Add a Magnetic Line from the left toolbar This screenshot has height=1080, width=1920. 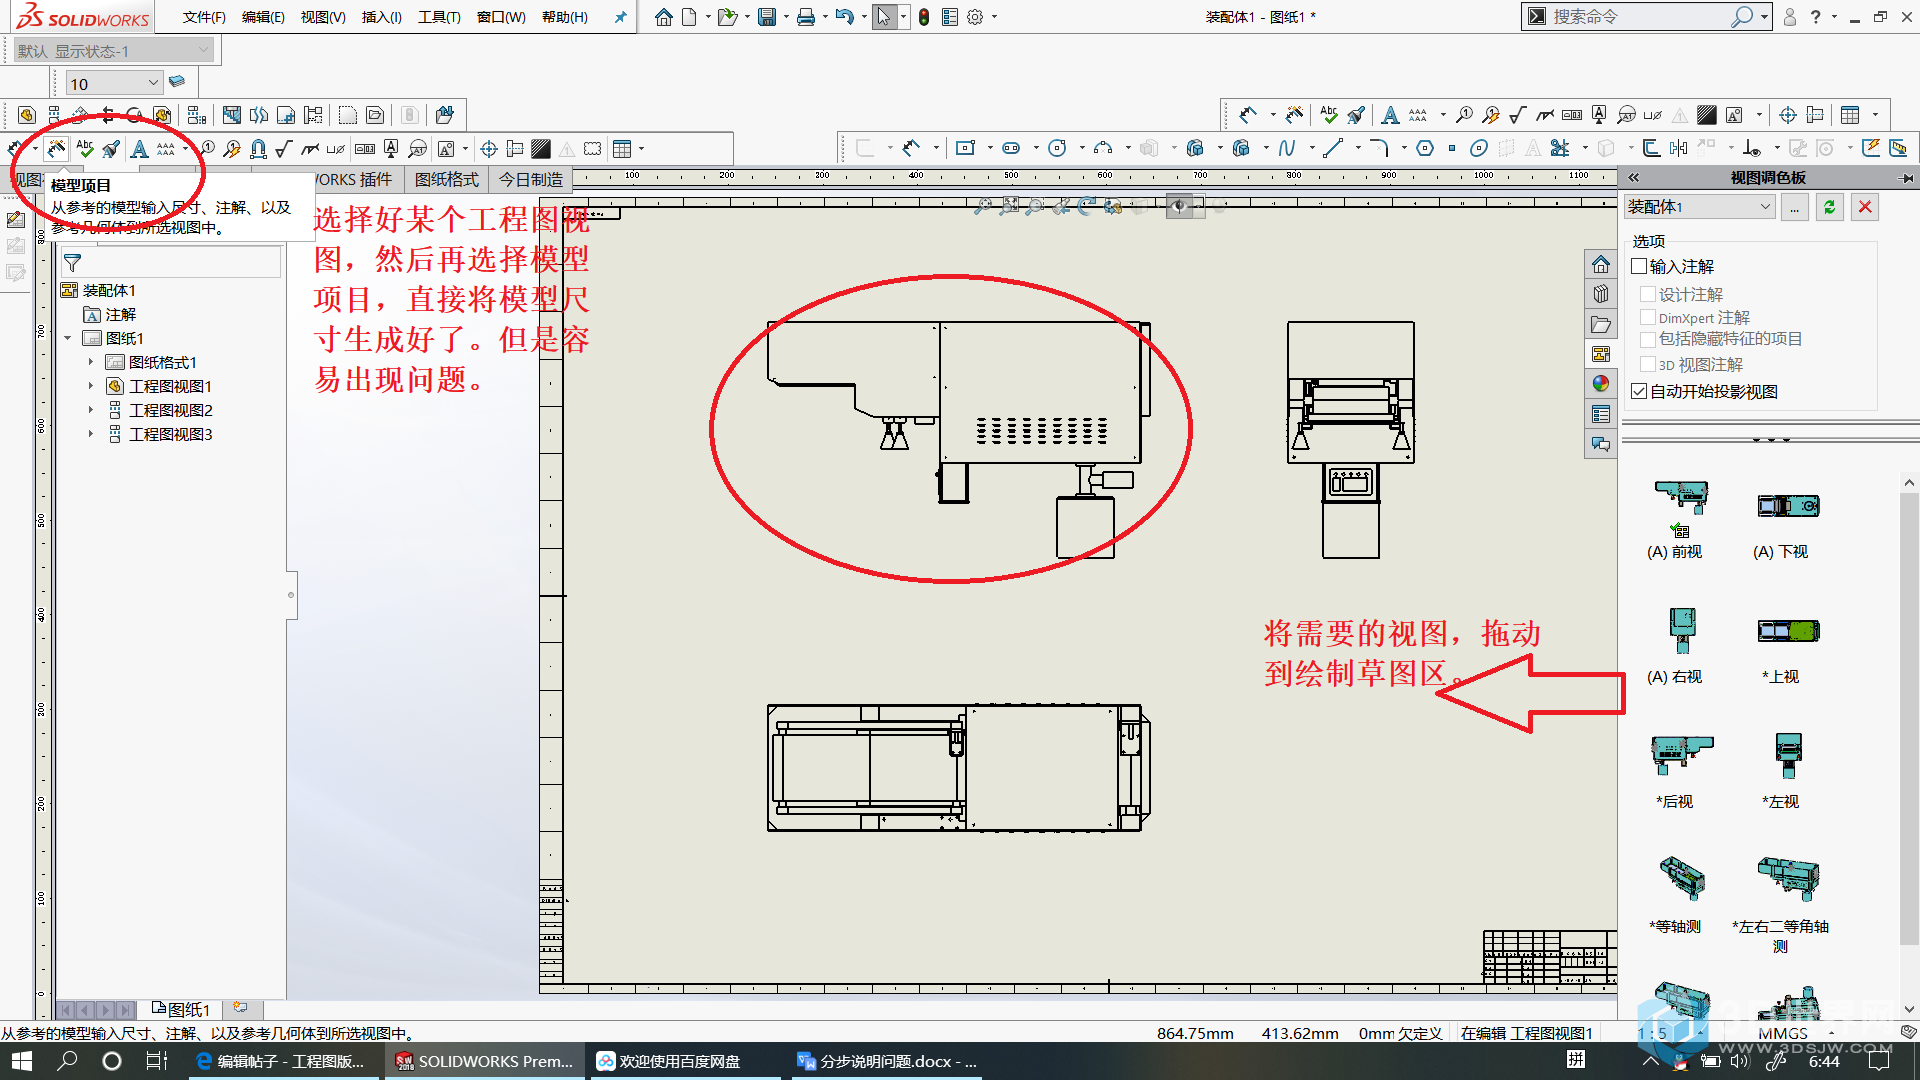pyautogui.click(x=258, y=149)
